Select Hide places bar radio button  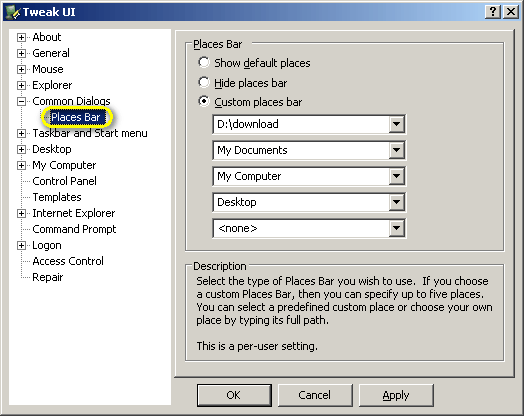pyautogui.click(x=204, y=82)
